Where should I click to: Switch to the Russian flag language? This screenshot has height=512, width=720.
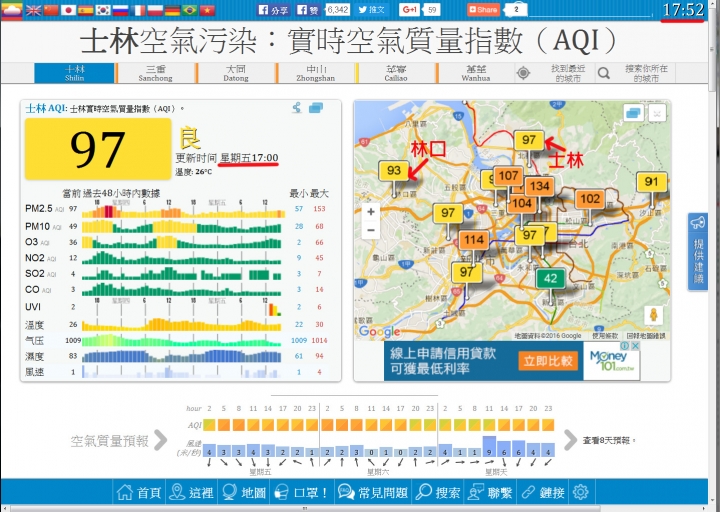(121, 10)
